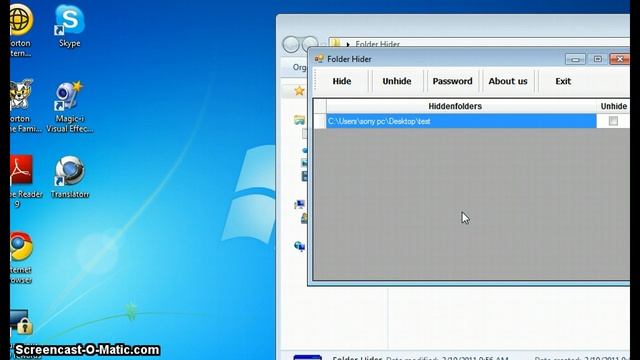Open the Translator desktop shortcut
640x360 pixels.
pyautogui.click(x=69, y=177)
